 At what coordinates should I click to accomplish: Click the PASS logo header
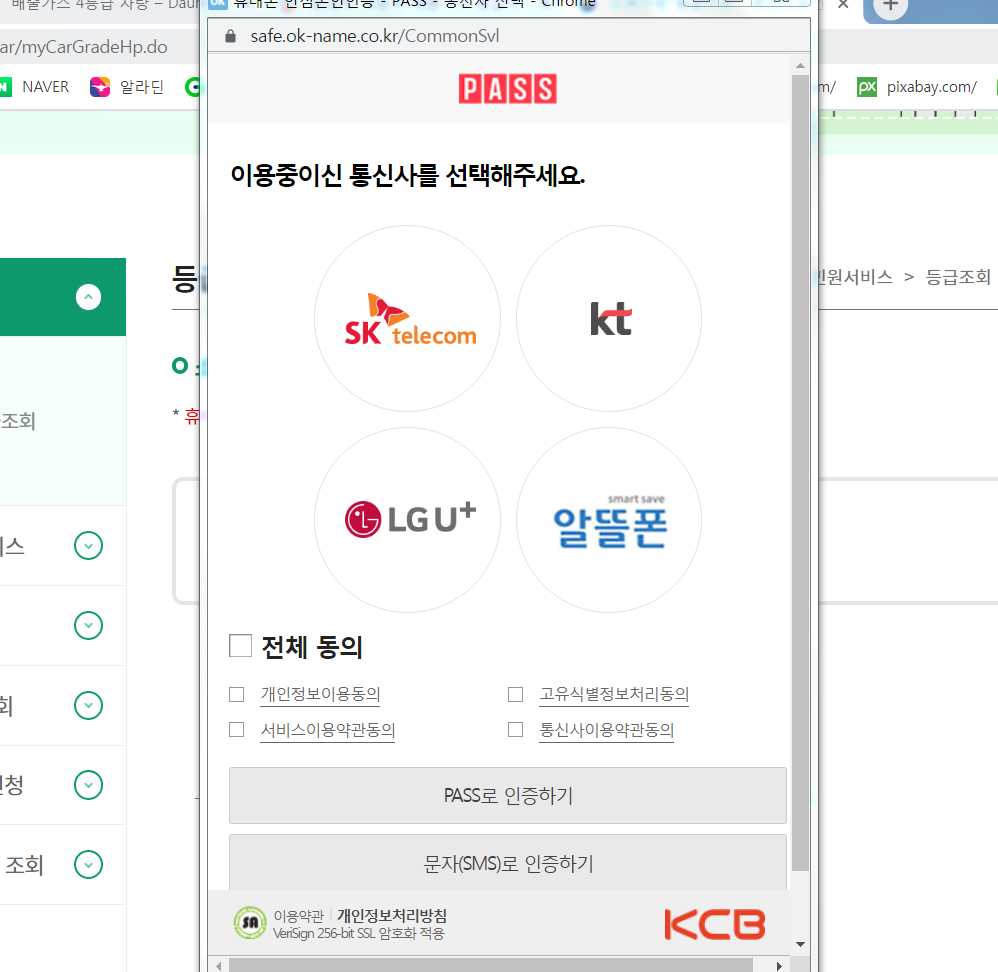507,89
